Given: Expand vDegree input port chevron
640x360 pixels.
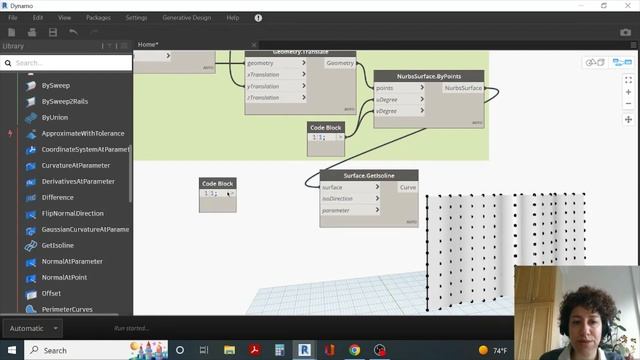Looking at the screenshot, I should click(x=422, y=111).
